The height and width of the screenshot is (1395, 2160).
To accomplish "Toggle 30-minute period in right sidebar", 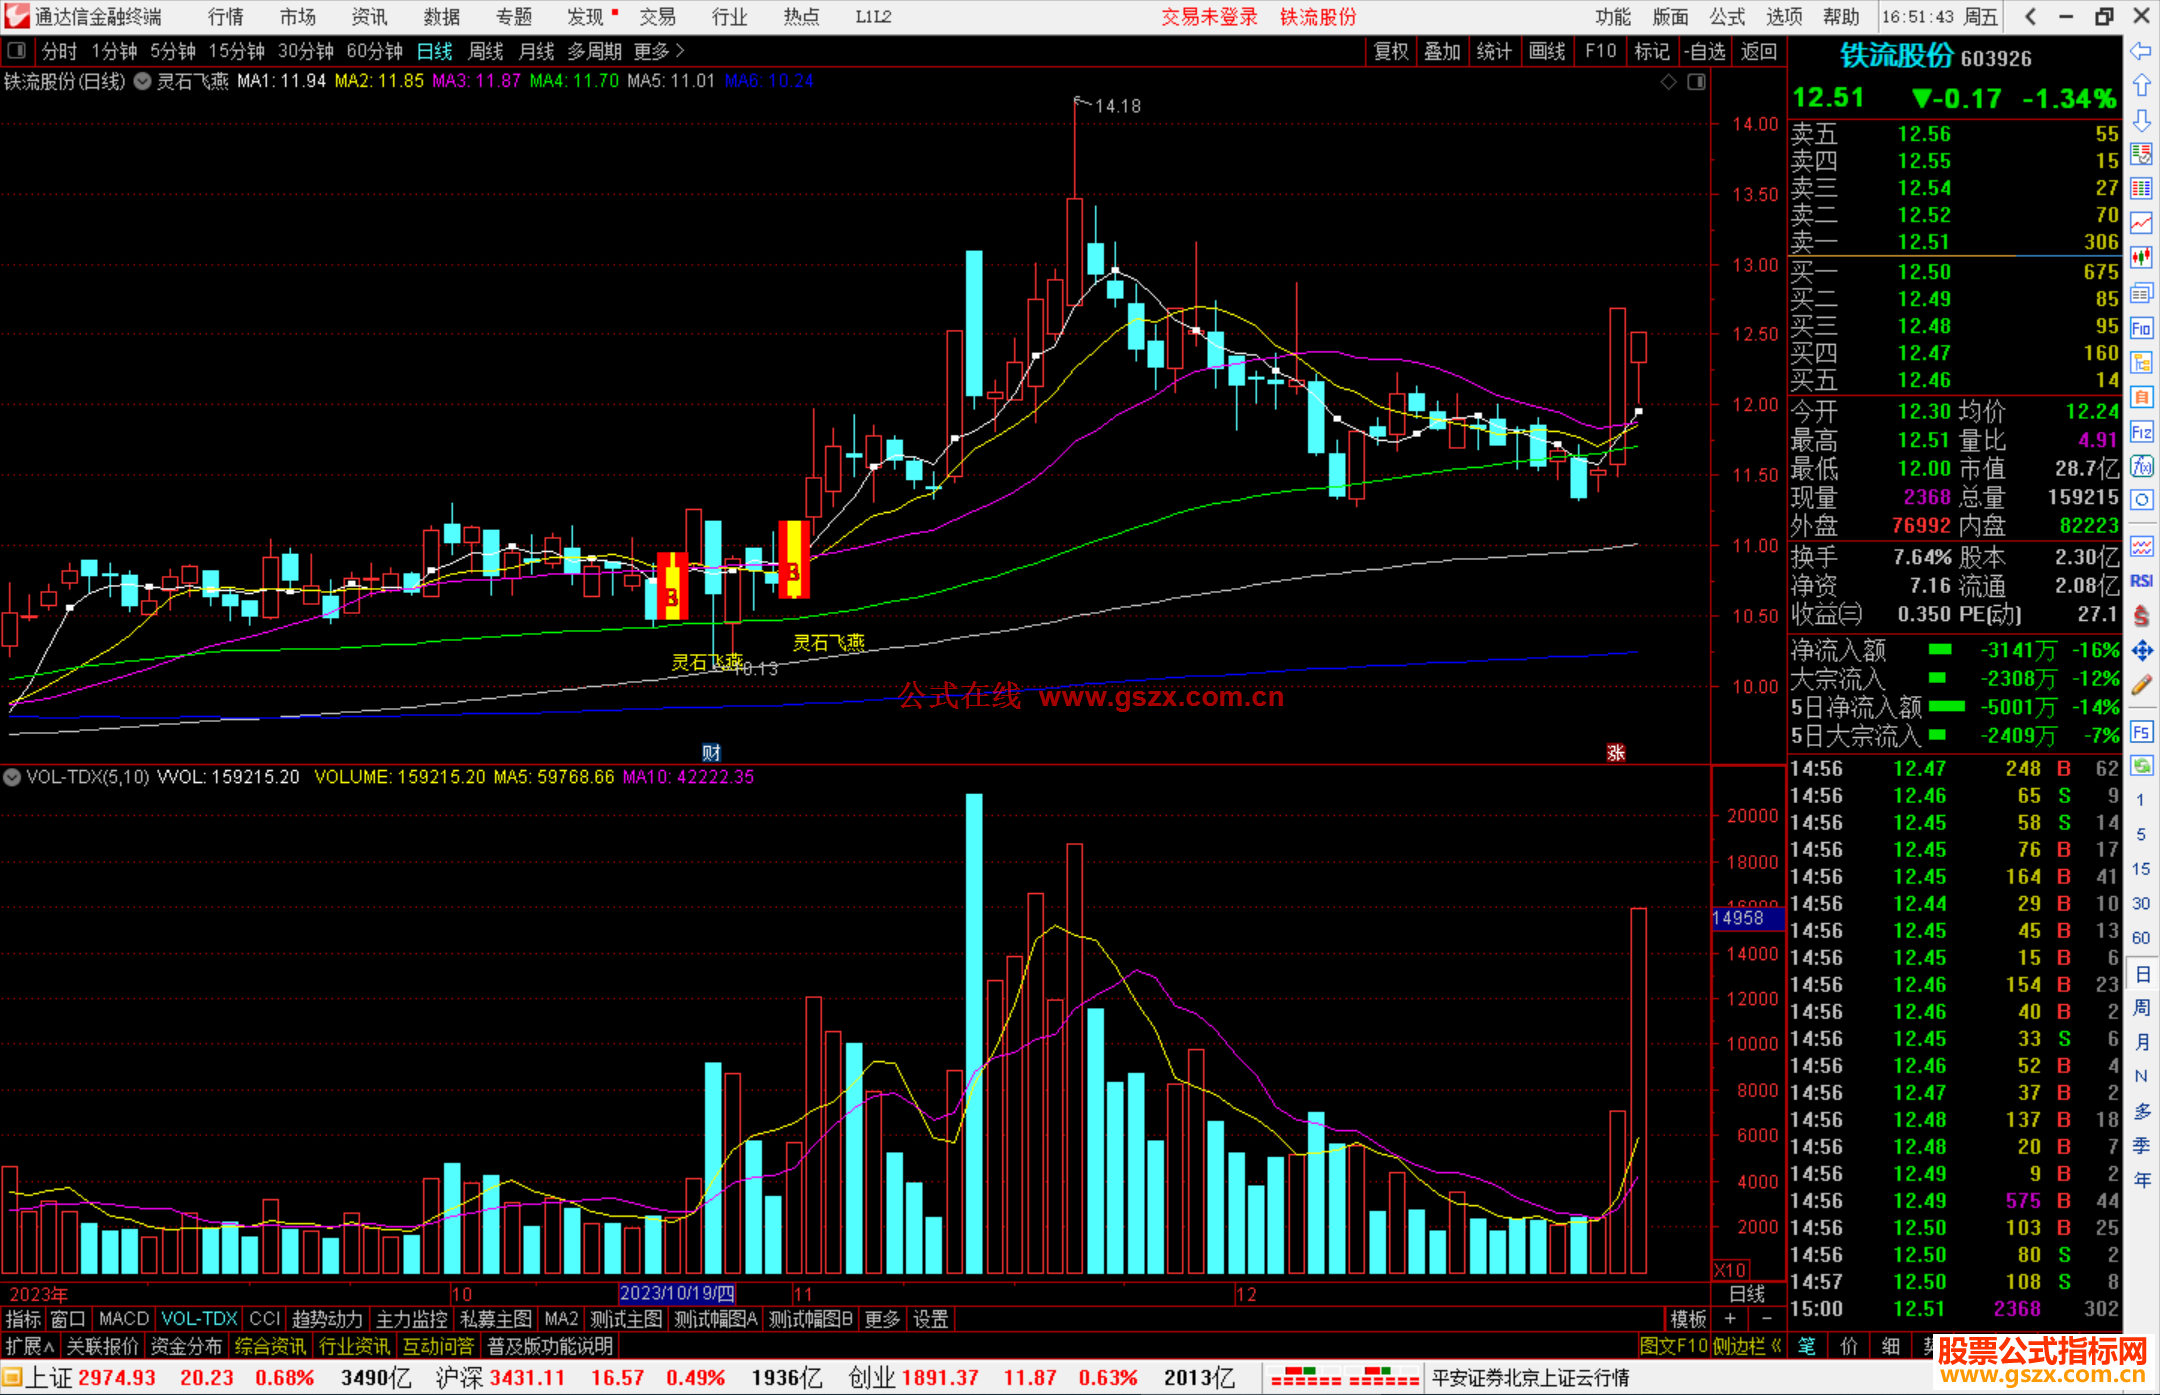I will [2140, 904].
